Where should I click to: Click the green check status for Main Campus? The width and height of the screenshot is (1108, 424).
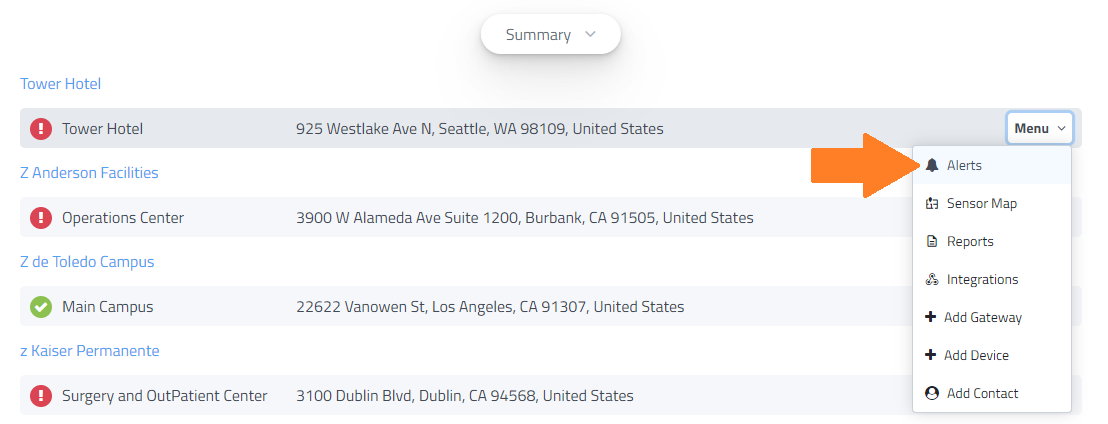coord(41,307)
